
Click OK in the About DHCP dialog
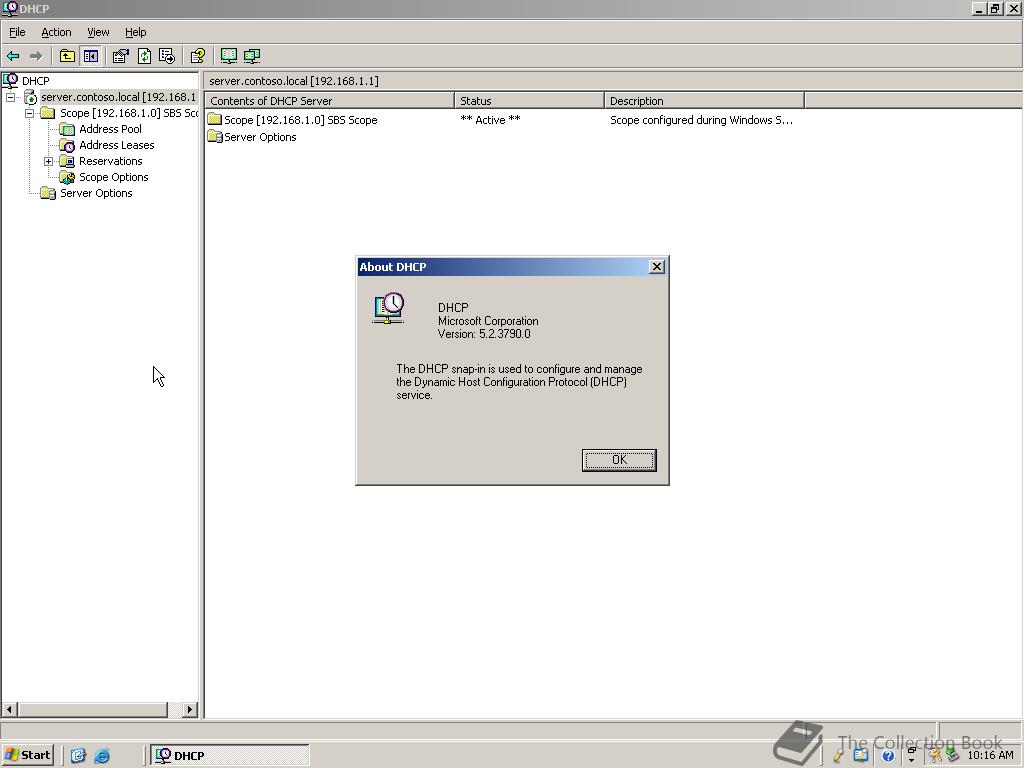coord(619,460)
